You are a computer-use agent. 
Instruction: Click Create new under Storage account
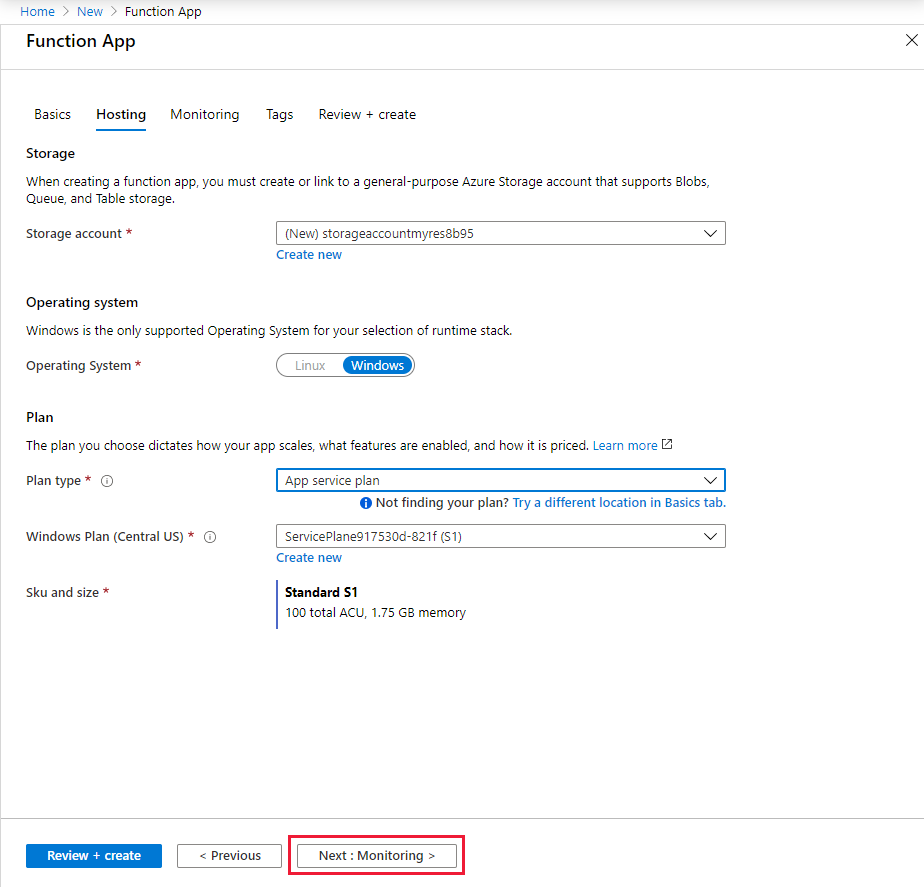coord(309,255)
